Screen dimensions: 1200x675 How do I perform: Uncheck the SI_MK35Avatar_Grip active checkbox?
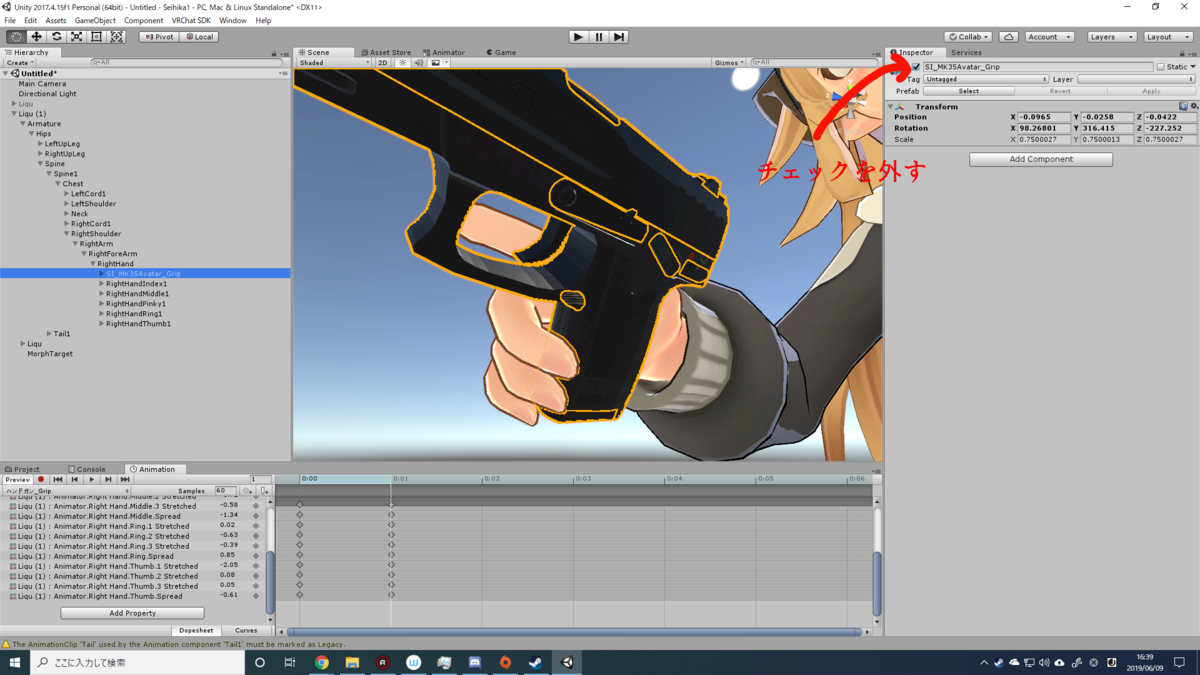[916, 67]
